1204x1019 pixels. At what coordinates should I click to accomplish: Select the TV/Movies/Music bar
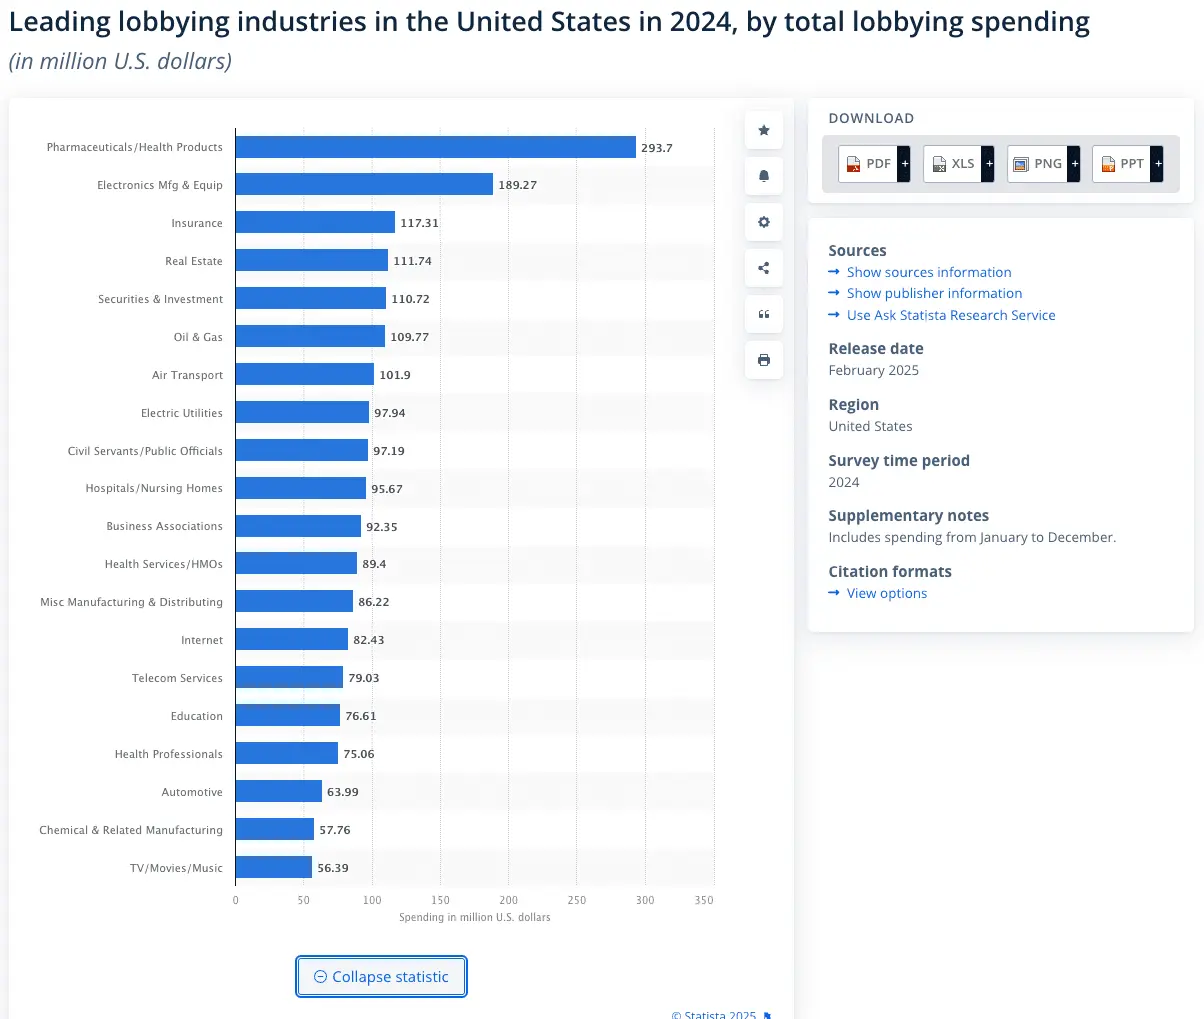click(x=274, y=868)
